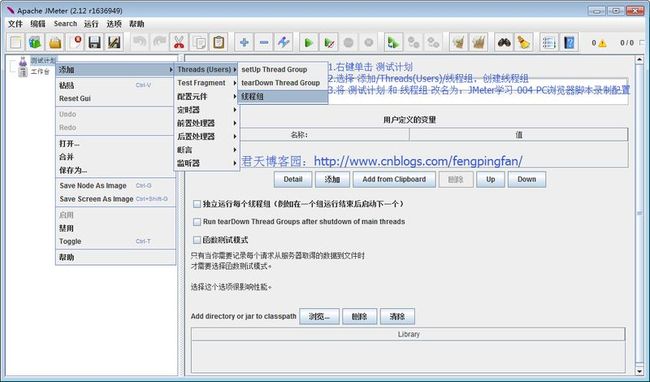Choose Toggle context menu entry
Screen dimensions: 650x382
point(115,241)
